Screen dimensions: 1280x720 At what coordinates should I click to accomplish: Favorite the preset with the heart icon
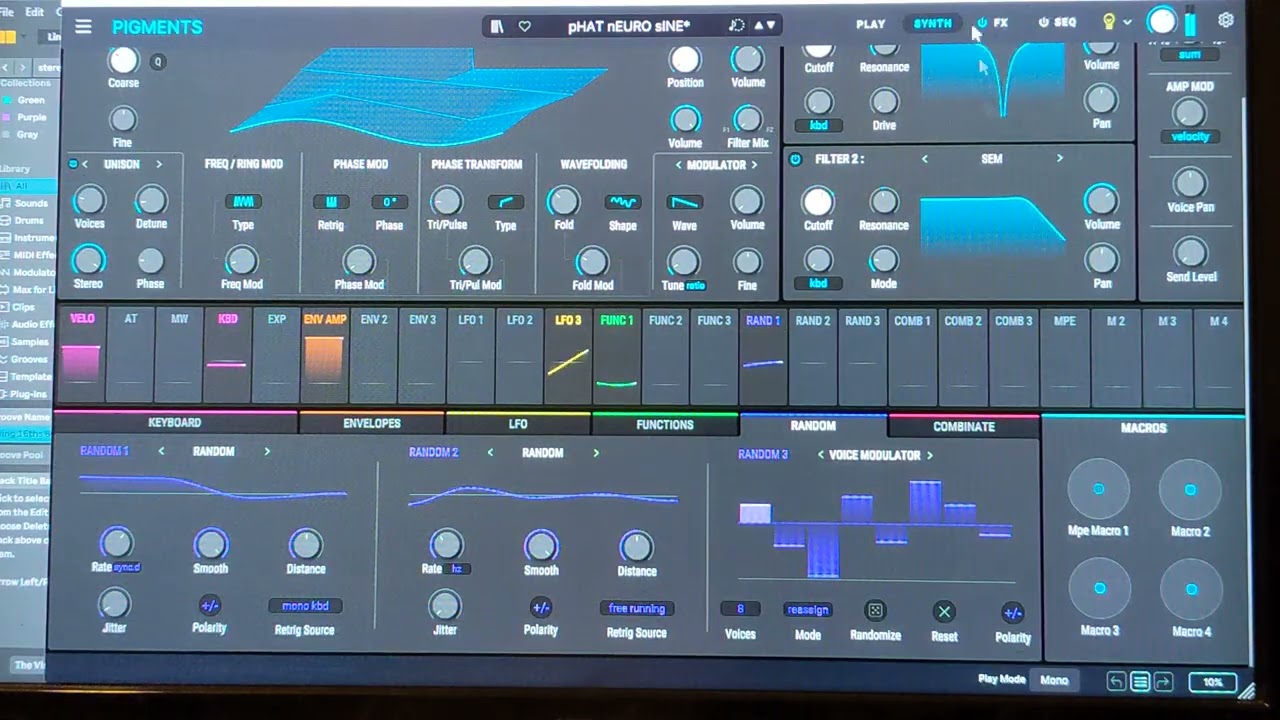[x=524, y=26]
